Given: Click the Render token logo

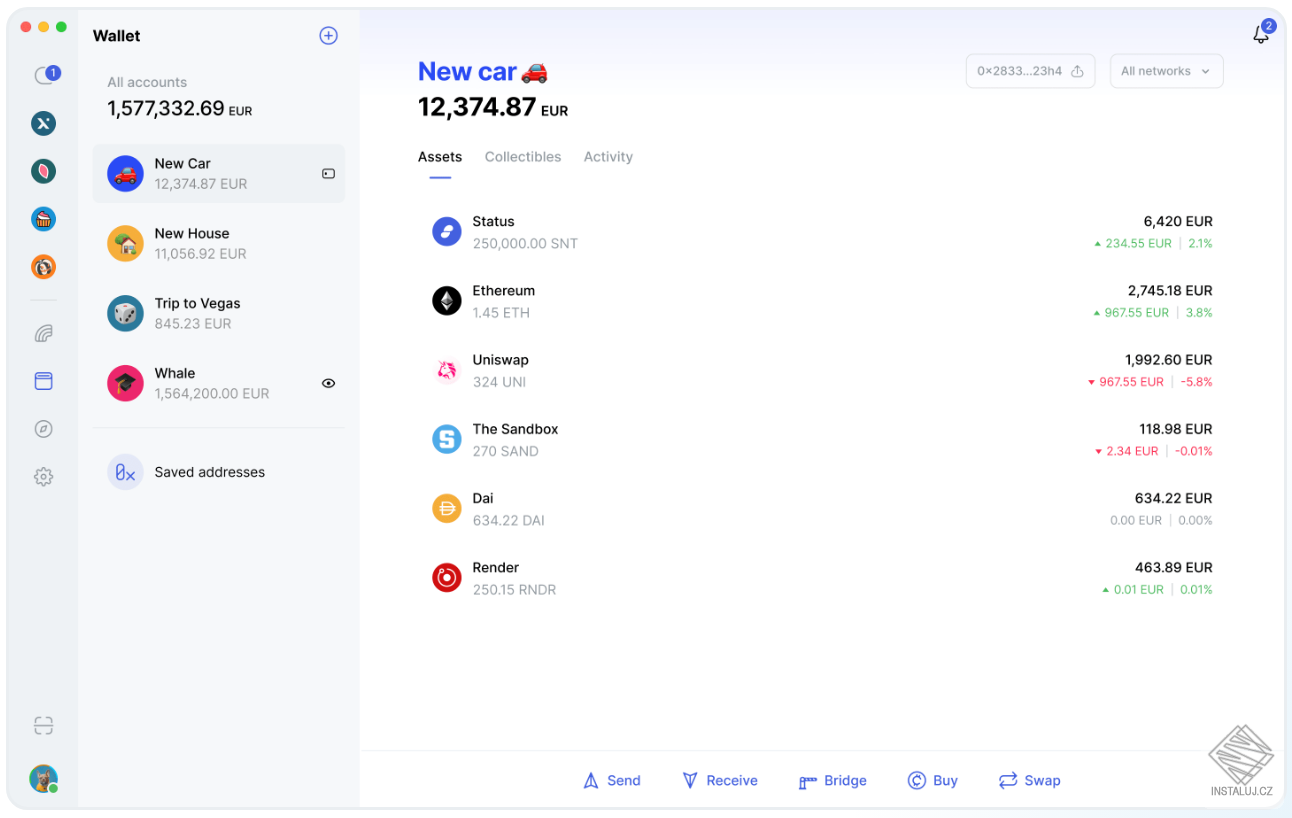Looking at the screenshot, I should click(446, 578).
